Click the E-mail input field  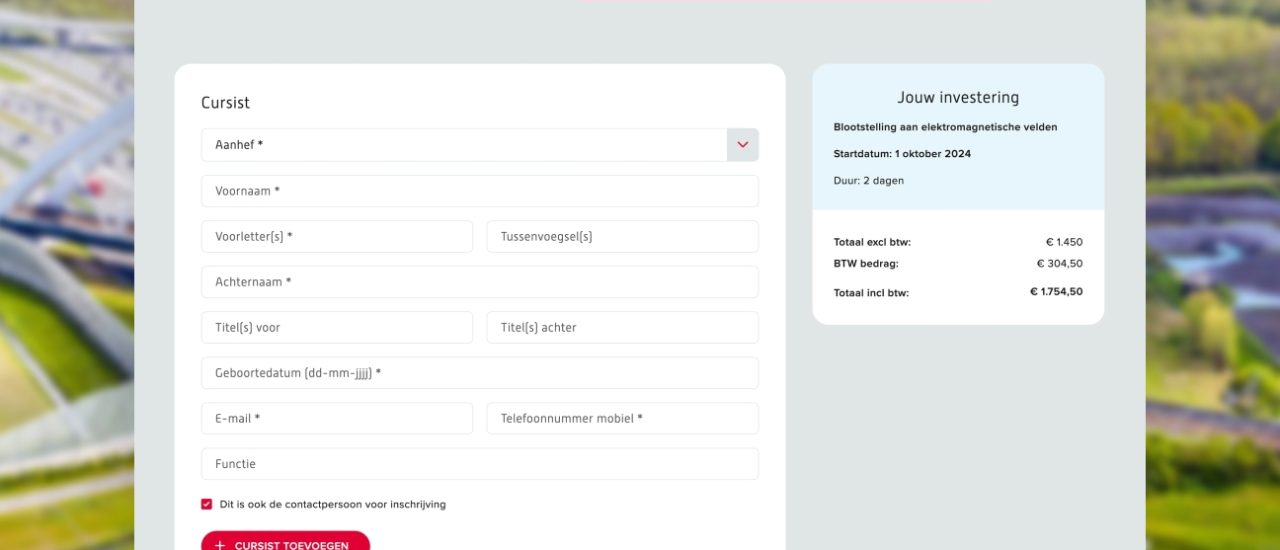coord(336,418)
